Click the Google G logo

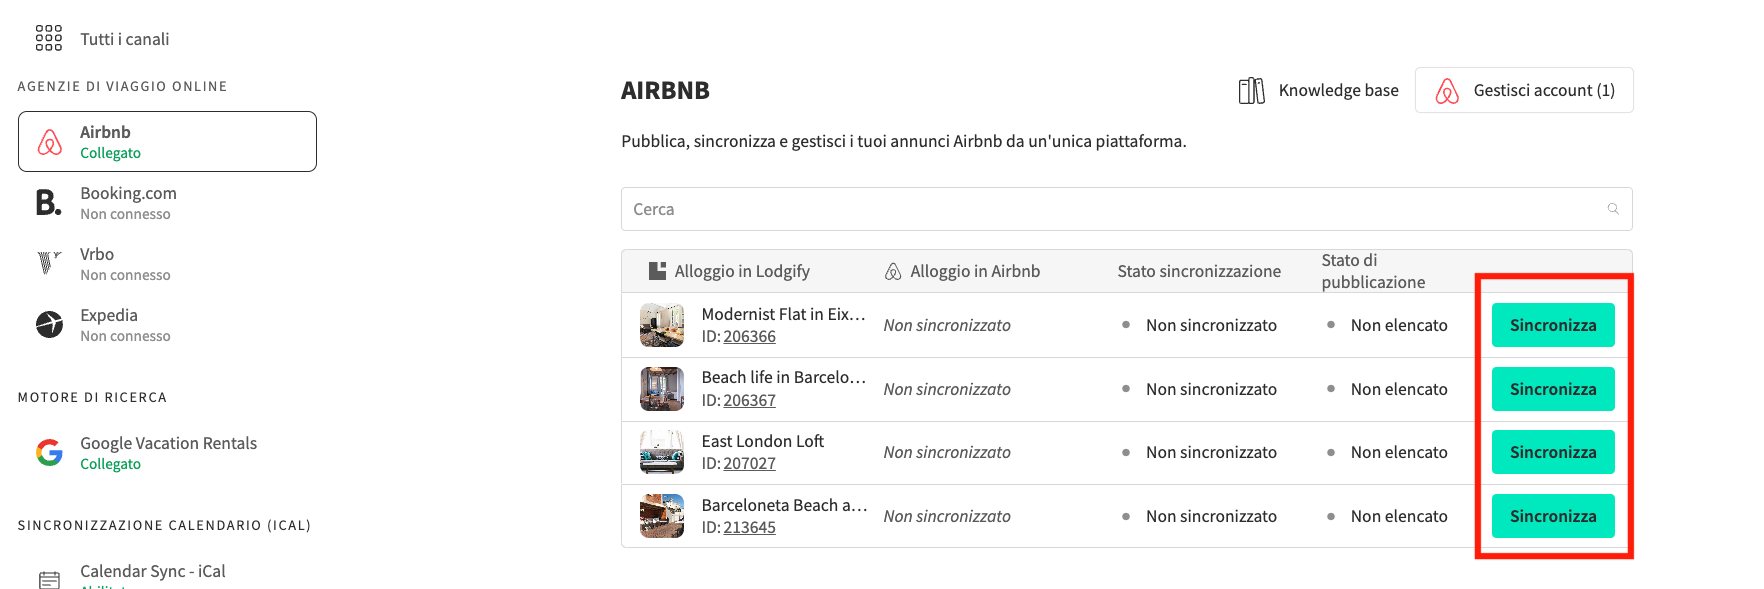click(49, 452)
